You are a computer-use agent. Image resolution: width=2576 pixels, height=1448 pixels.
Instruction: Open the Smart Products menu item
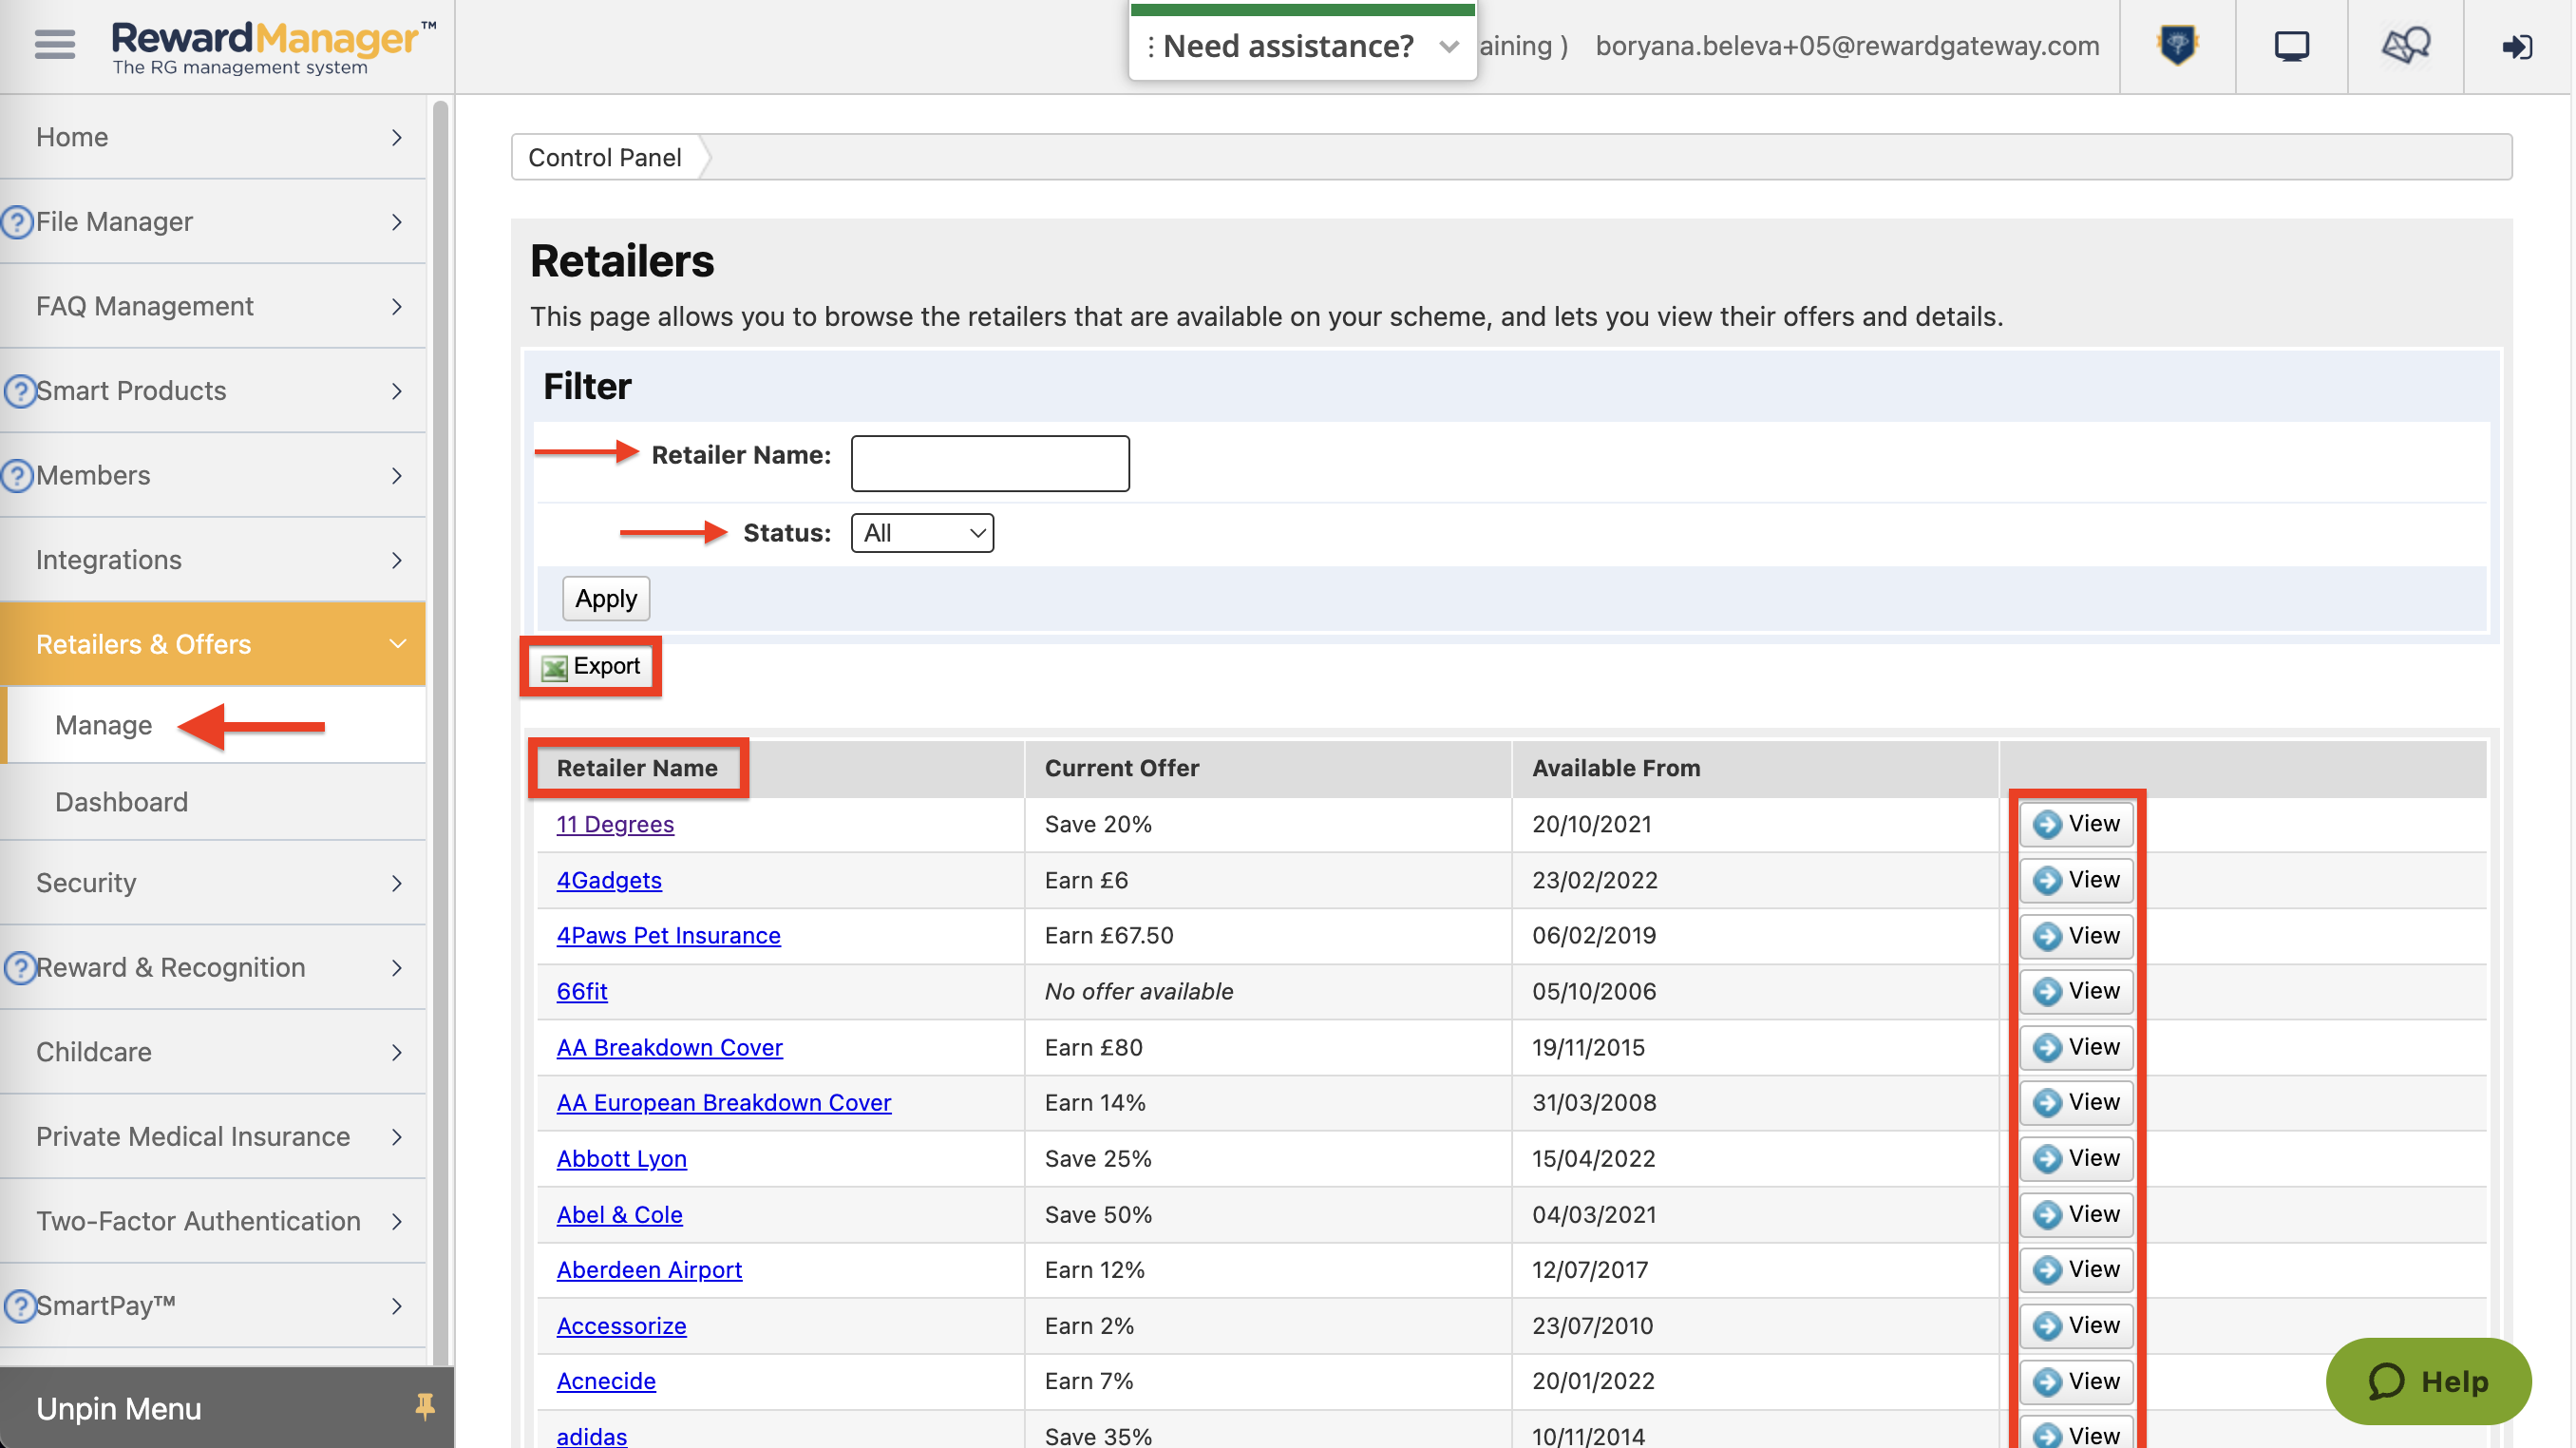tap(213, 390)
